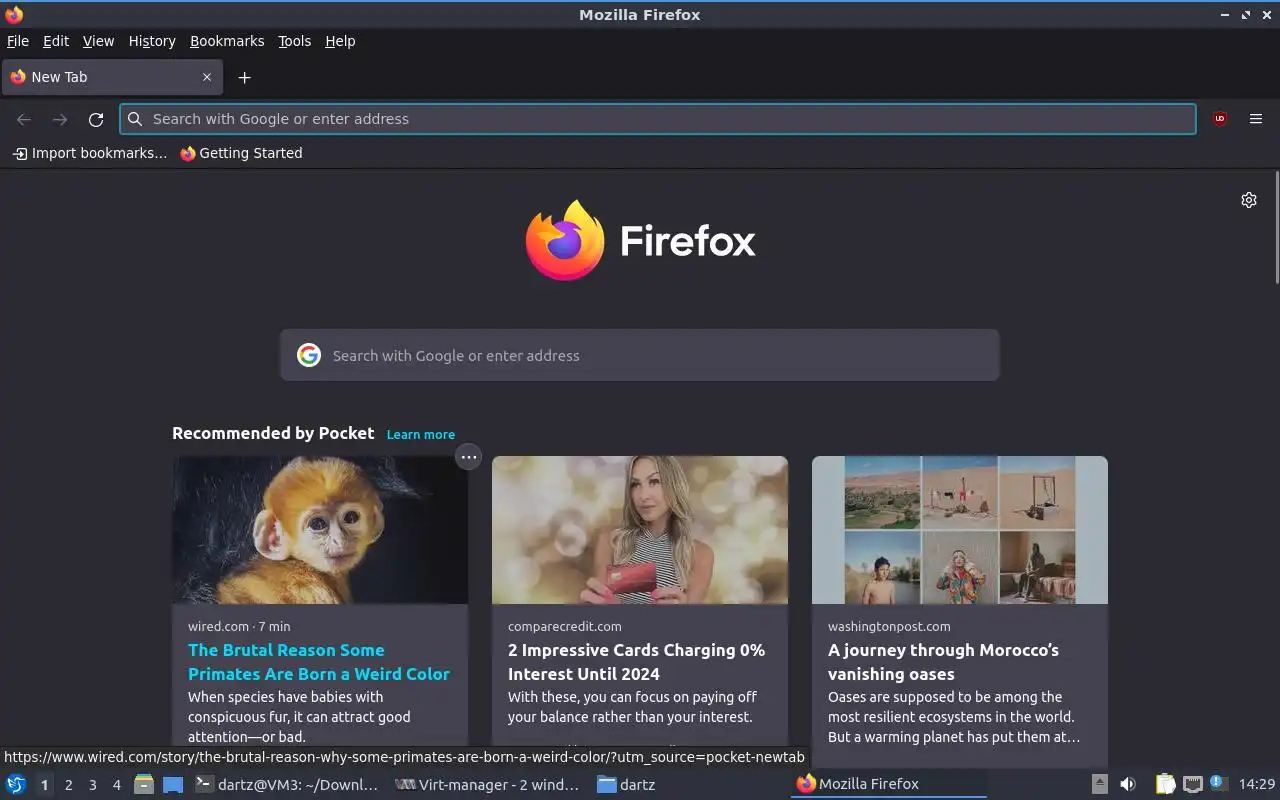
Task: Switch to workspace 3
Action: 93,785
